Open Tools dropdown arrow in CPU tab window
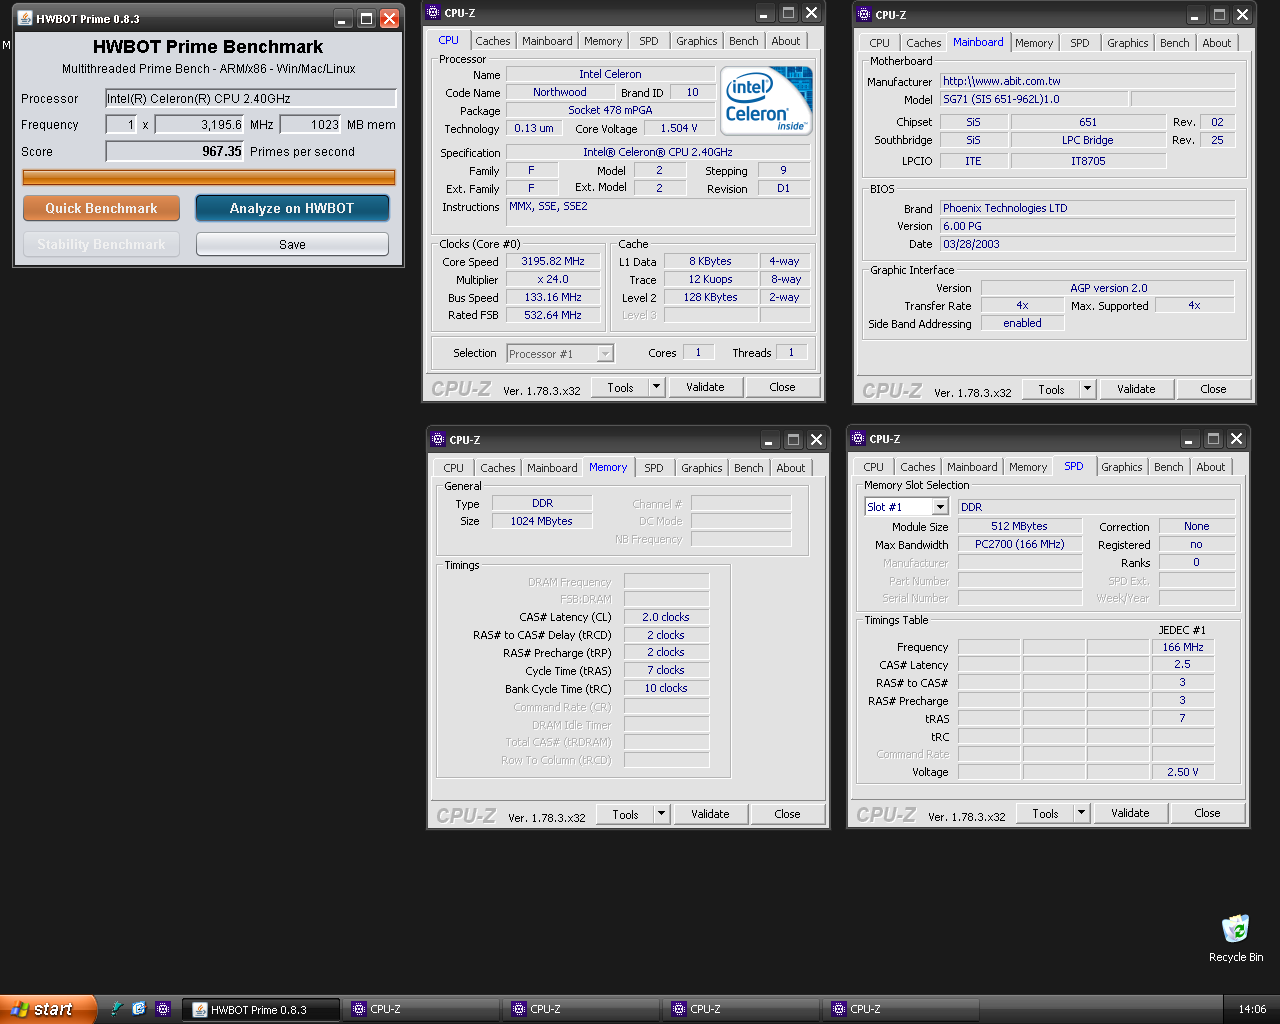This screenshot has width=1280, height=1024. 656,387
